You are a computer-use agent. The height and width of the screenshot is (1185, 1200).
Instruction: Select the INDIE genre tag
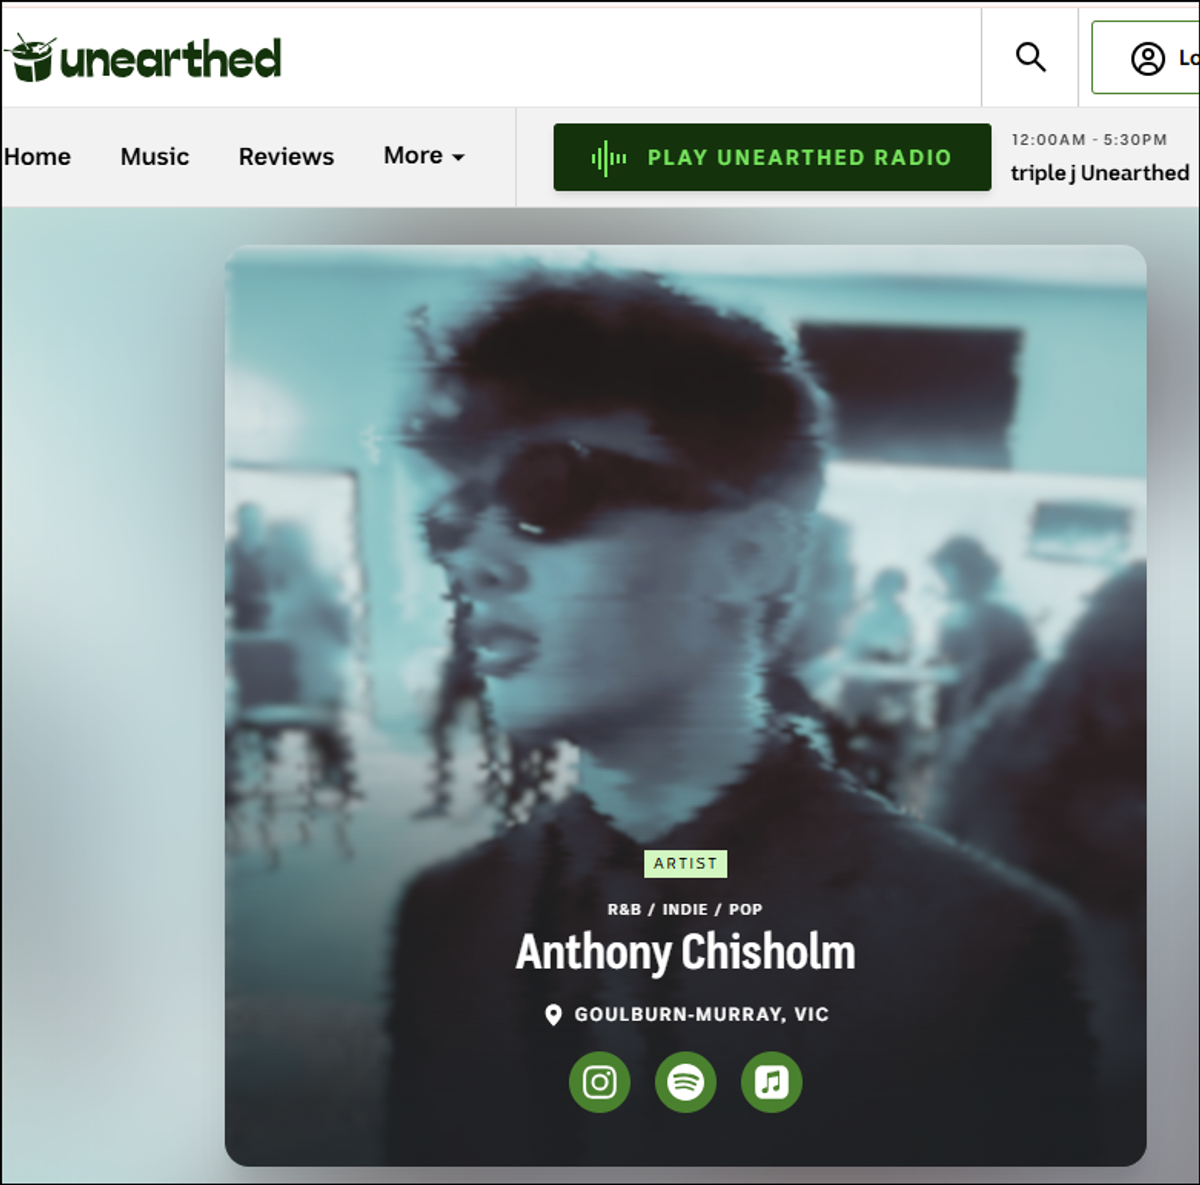[x=685, y=909]
